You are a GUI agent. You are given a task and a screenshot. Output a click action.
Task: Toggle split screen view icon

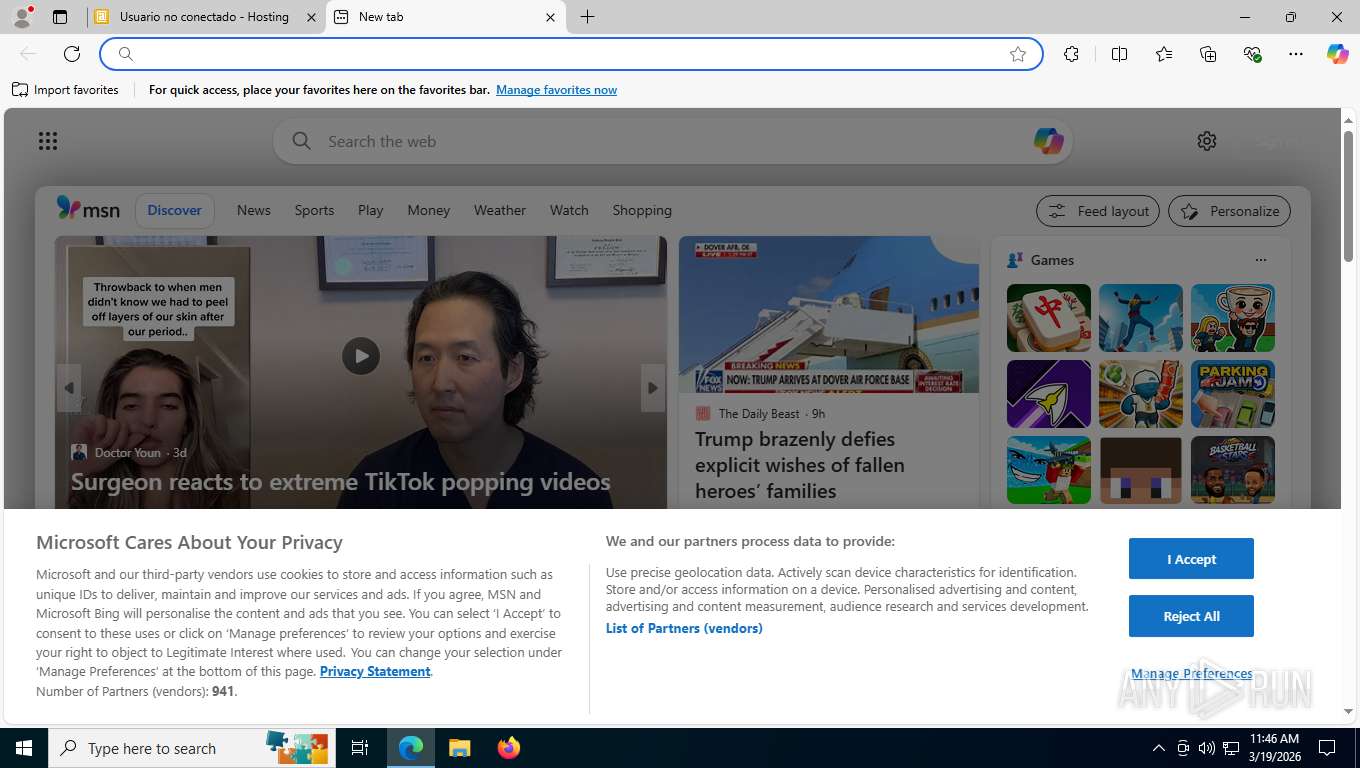(1119, 54)
